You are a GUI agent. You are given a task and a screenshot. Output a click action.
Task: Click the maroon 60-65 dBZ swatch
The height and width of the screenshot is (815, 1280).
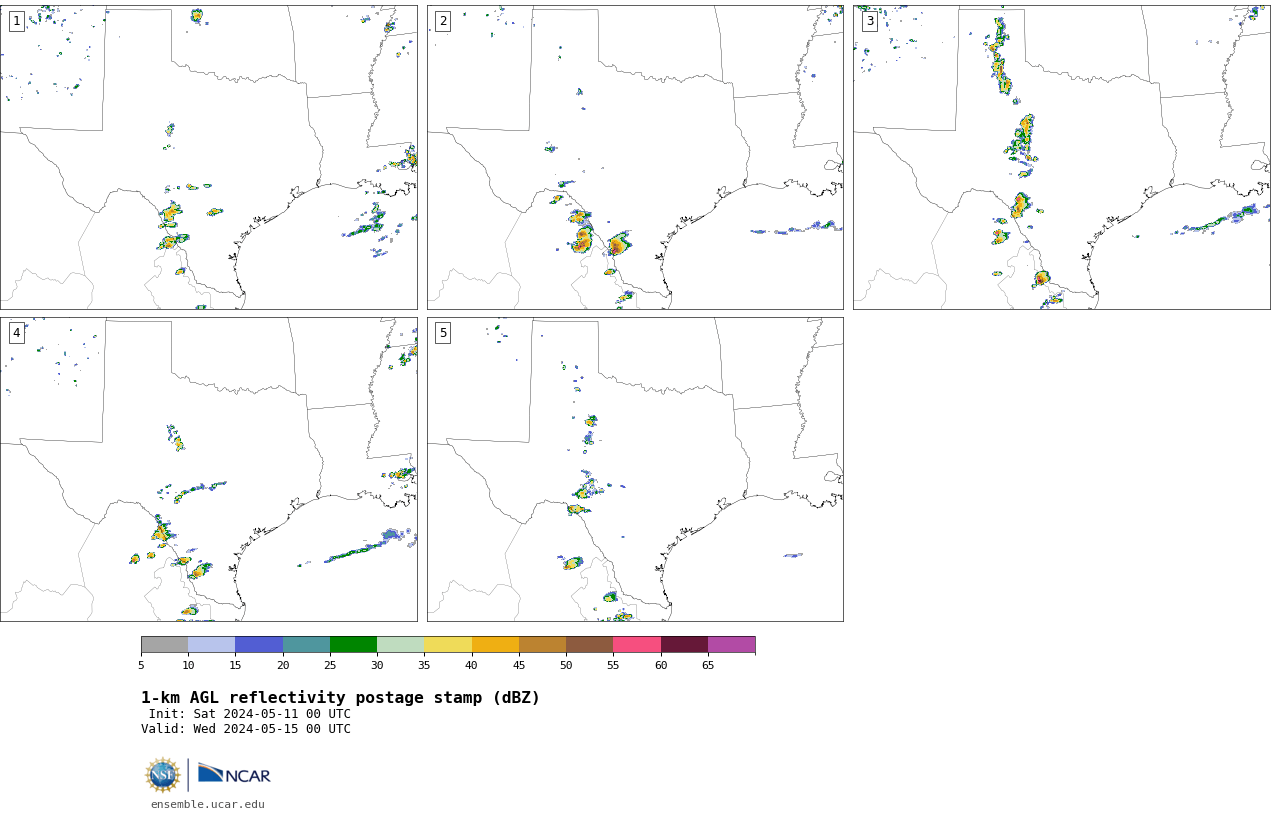(684, 644)
